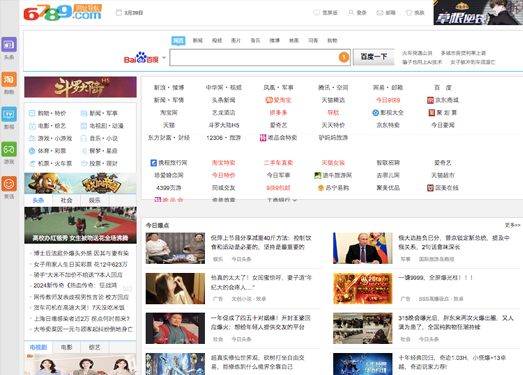Click the 携程旅行网 blue icon link
This screenshot has width=523, height=375.
tap(169, 163)
